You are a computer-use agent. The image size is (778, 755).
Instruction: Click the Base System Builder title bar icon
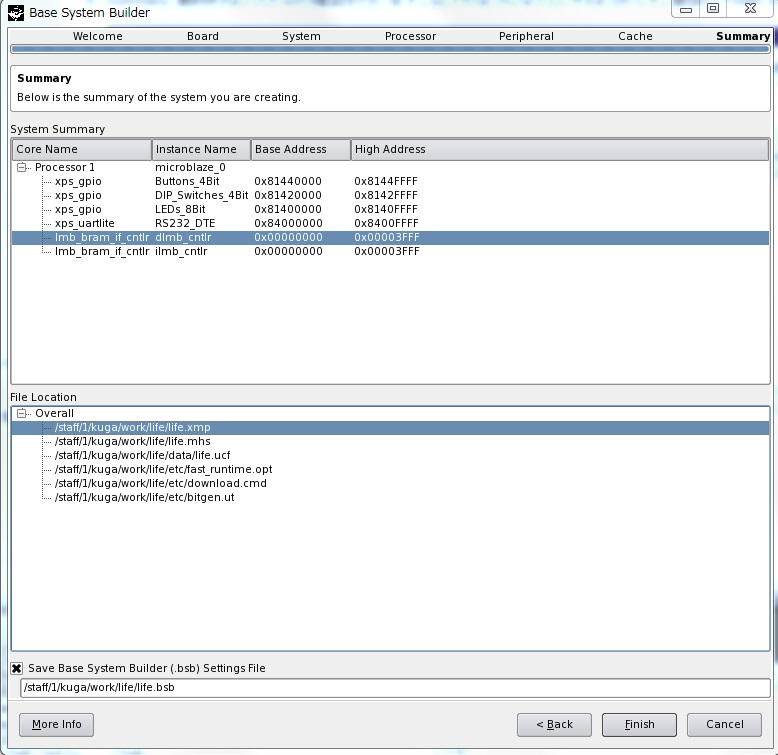(x=15, y=12)
